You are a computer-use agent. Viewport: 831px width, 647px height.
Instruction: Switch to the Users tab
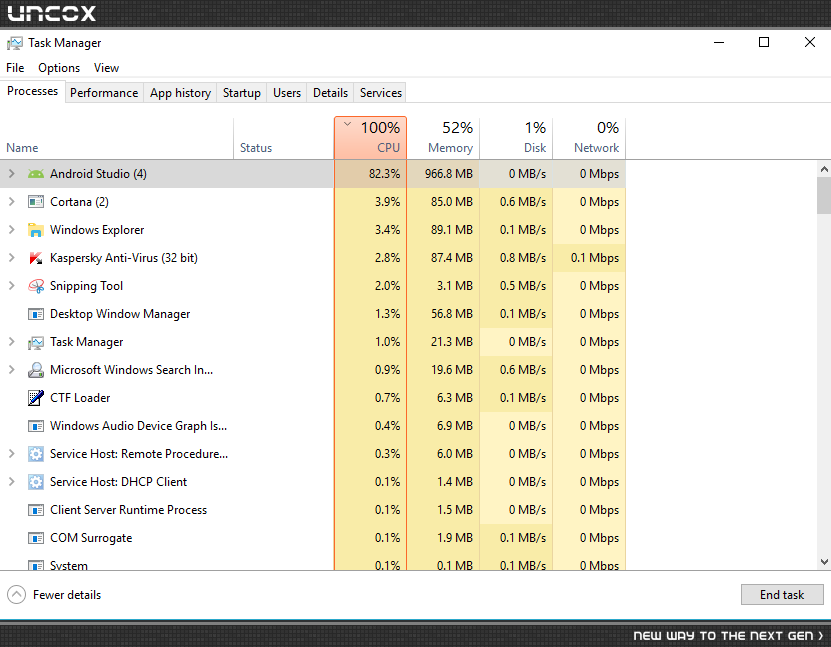[x=287, y=93]
